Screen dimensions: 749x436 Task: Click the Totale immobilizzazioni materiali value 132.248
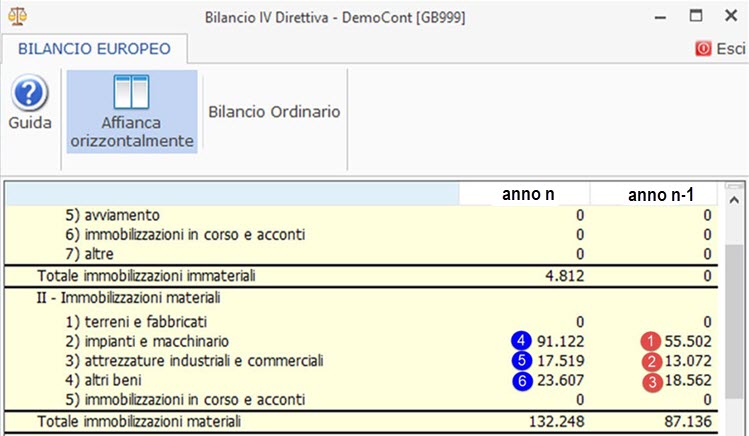(x=556, y=422)
